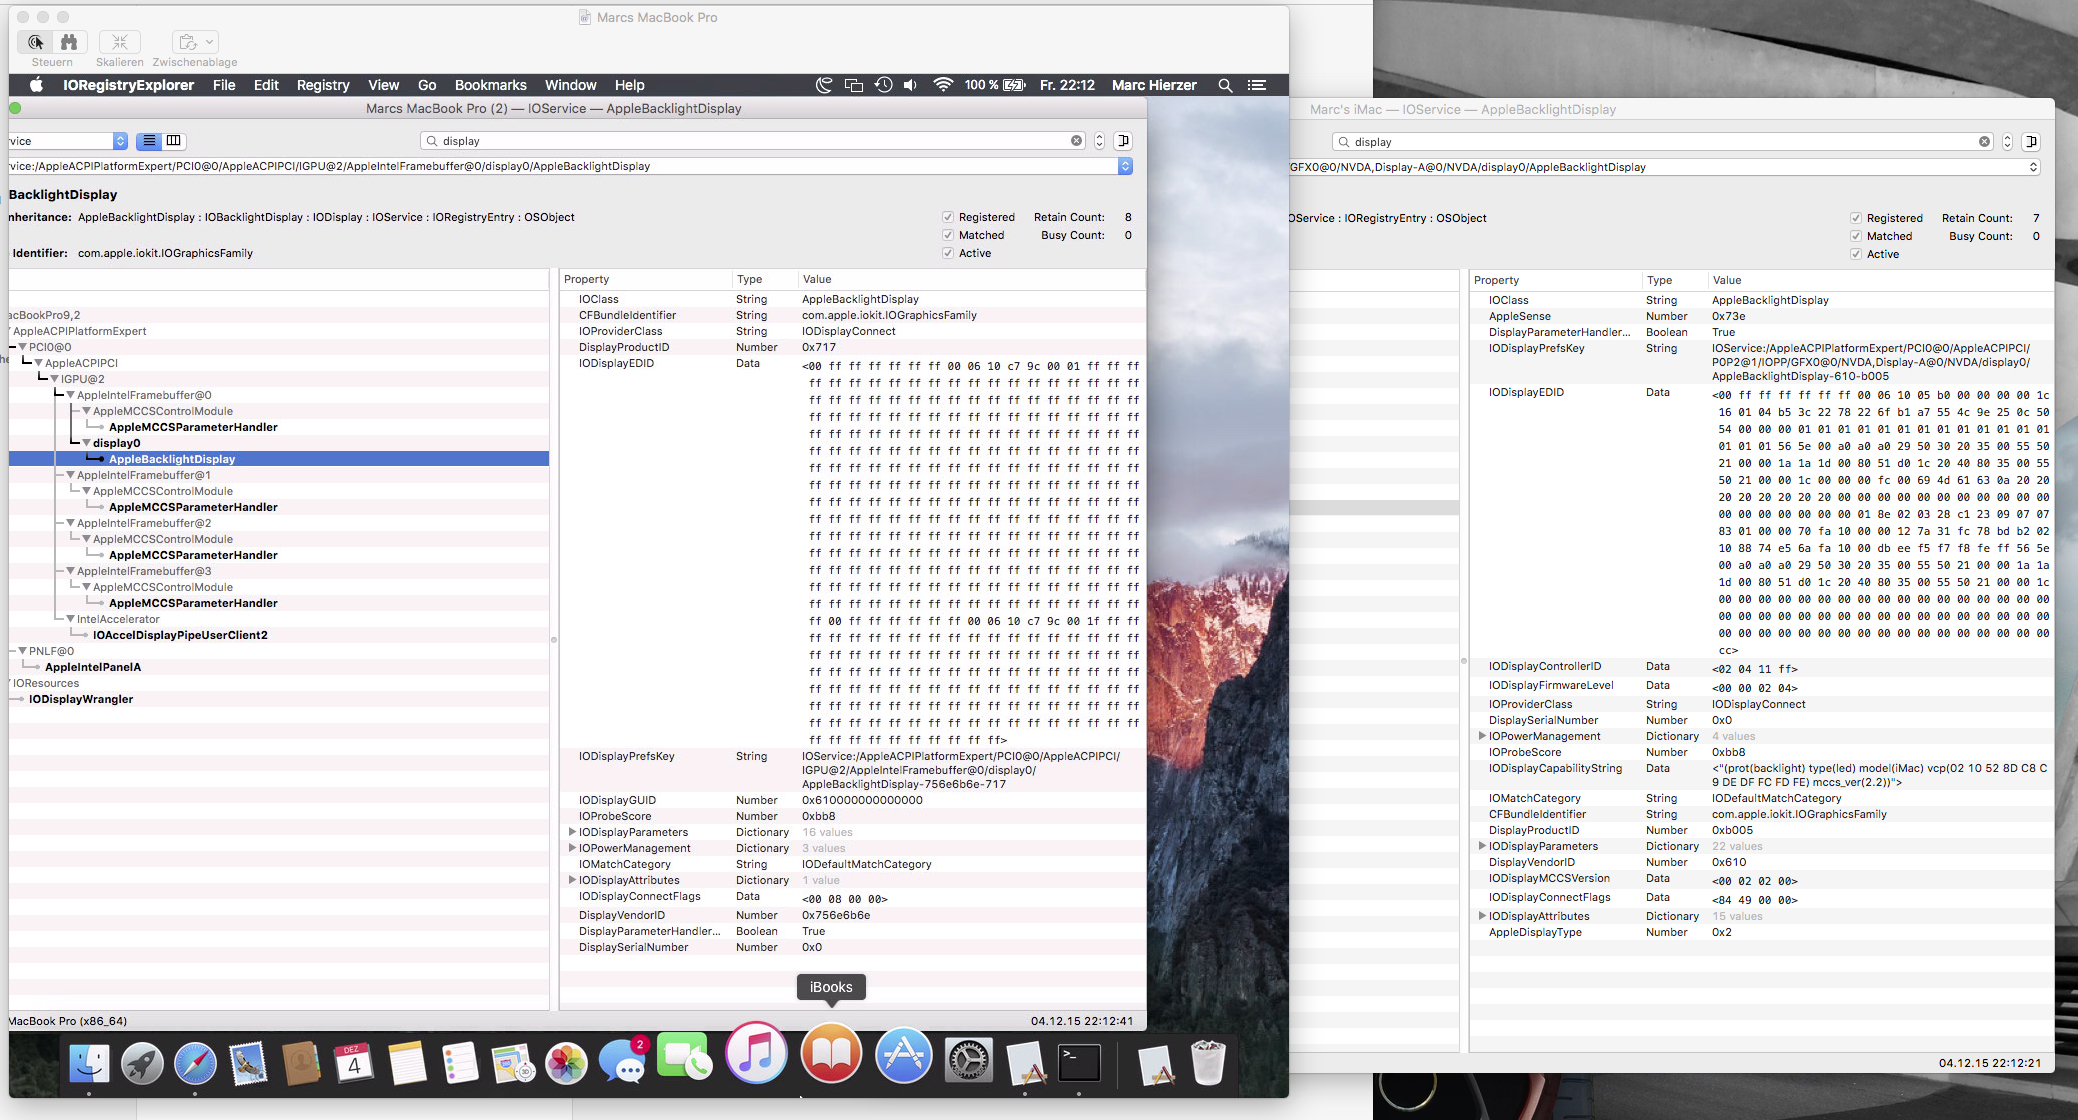Toggle the sidebar button in iMac window

click(2031, 142)
